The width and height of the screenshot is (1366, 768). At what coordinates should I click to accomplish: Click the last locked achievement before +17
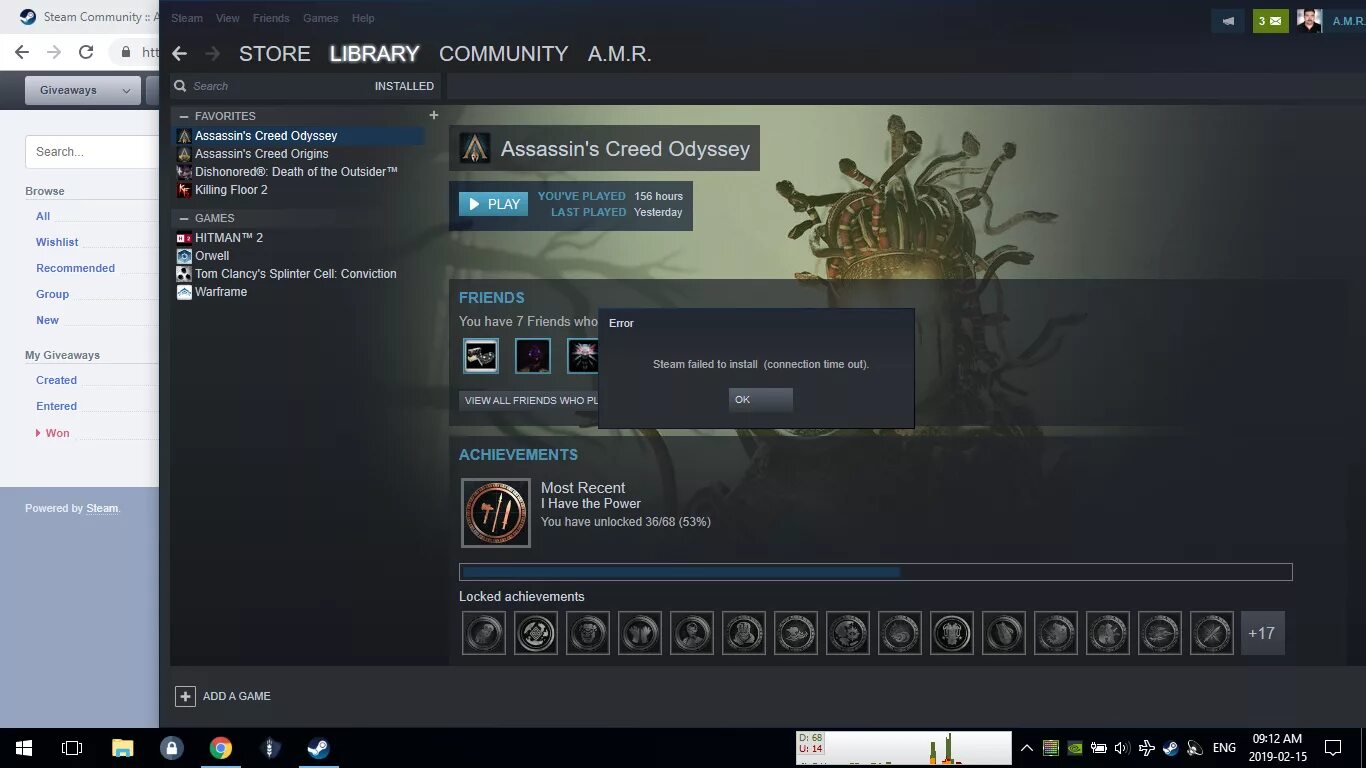pos(1212,633)
